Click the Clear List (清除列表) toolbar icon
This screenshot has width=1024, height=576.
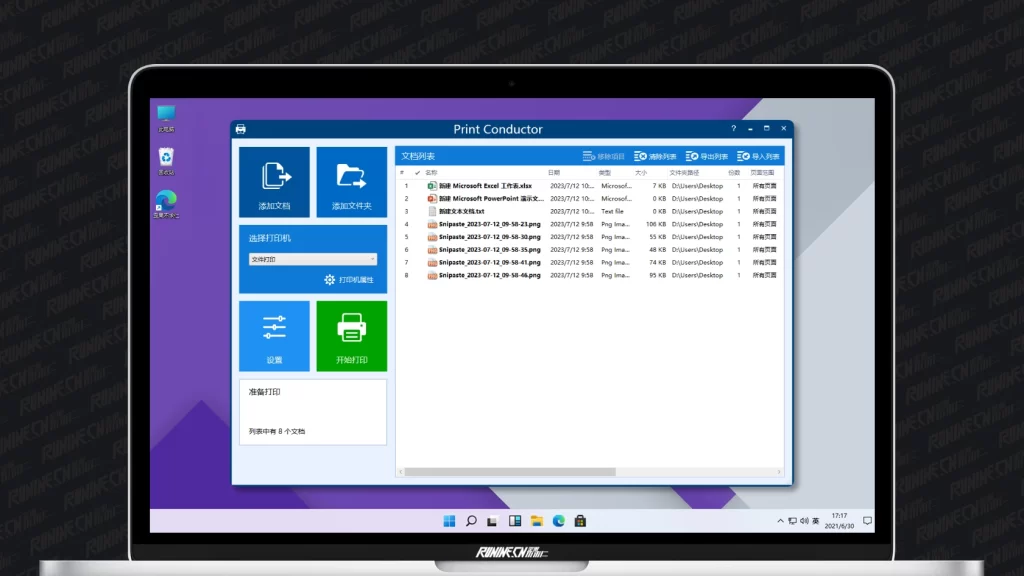pos(641,157)
